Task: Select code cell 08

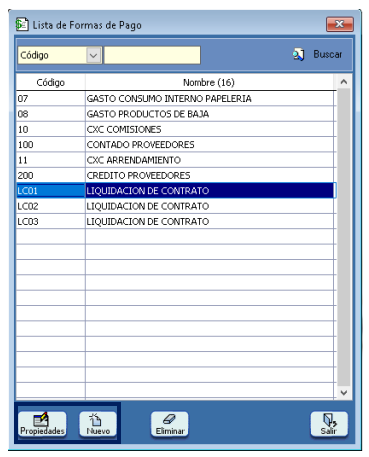Action: click(51, 114)
